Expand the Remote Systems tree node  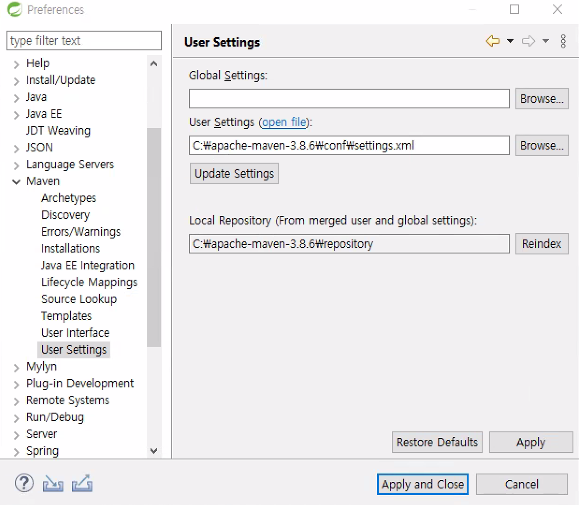pos(16,401)
